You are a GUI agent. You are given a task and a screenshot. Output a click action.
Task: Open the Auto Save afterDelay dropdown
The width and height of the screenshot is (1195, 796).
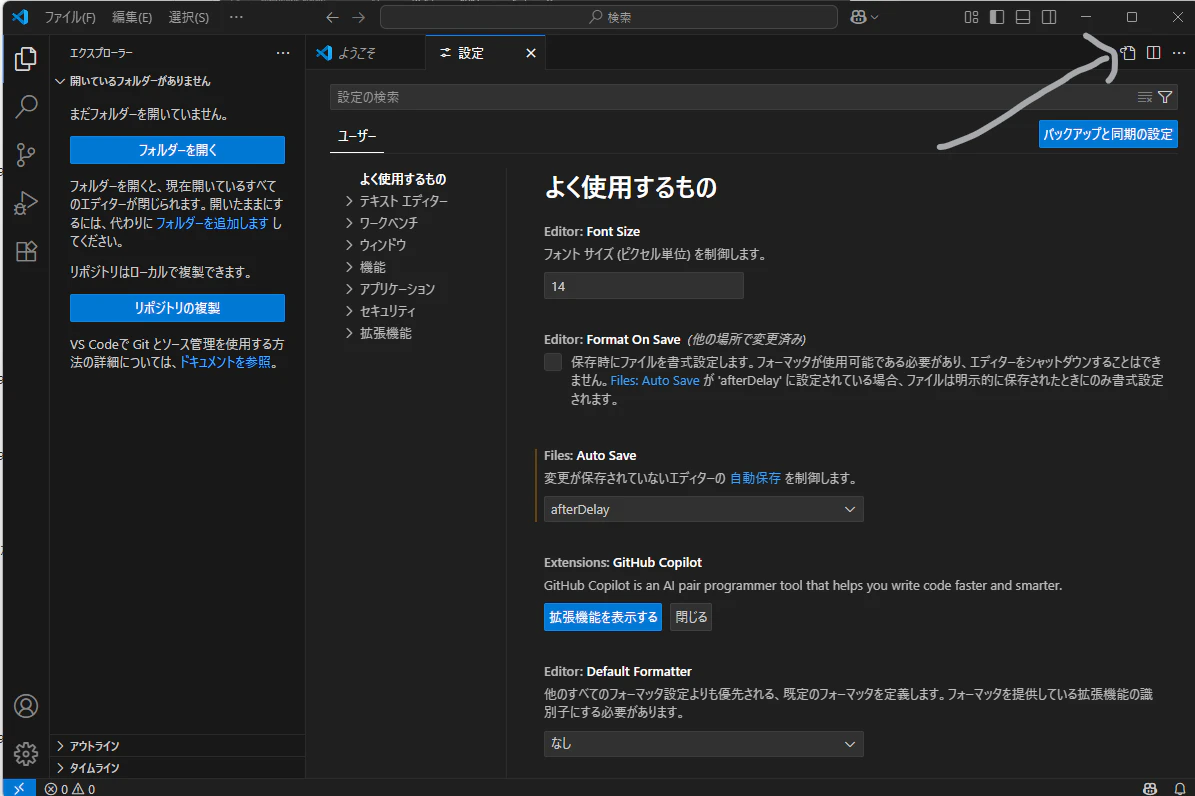coord(703,509)
